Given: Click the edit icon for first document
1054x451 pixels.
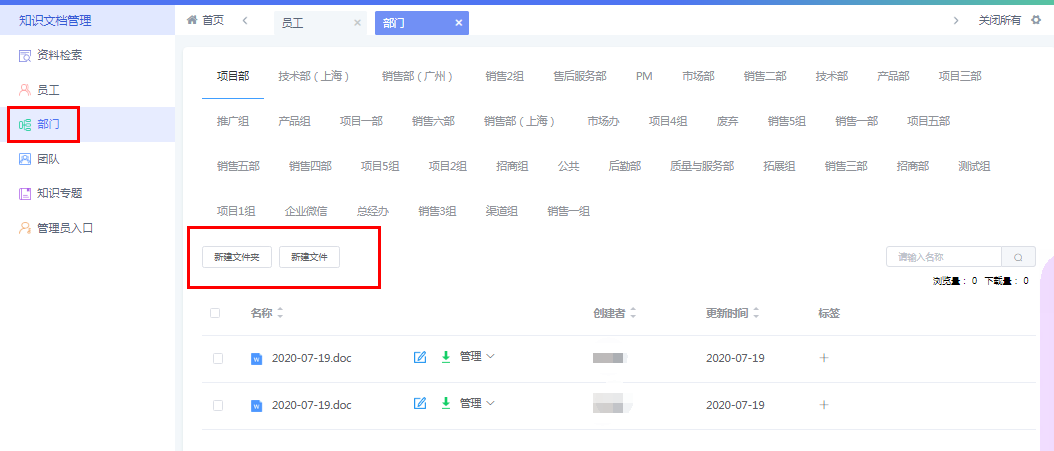Looking at the screenshot, I should point(420,357).
